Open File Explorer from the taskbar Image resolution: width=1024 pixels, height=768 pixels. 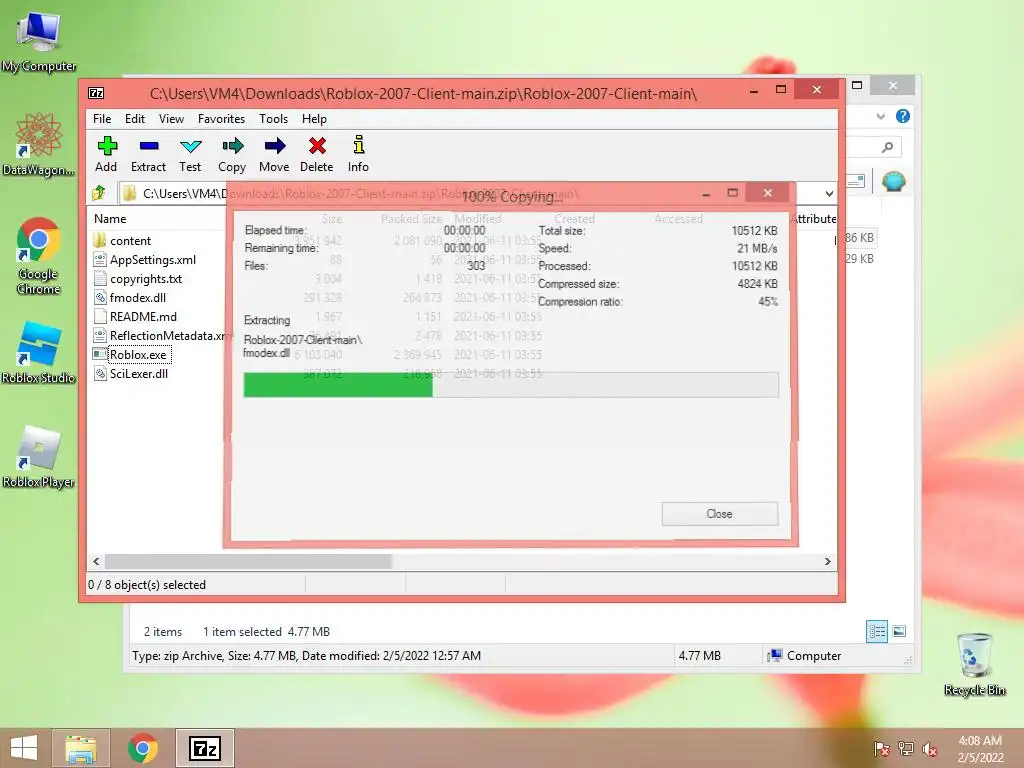[x=81, y=748]
